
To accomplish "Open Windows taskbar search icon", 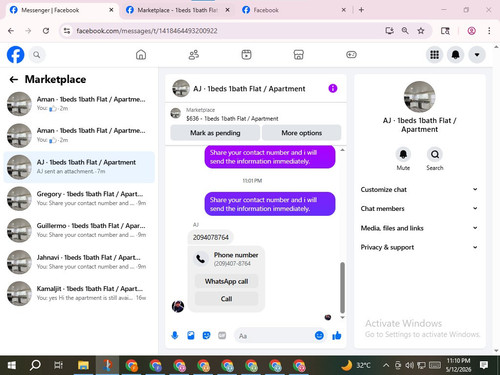I will (x=35, y=365).
